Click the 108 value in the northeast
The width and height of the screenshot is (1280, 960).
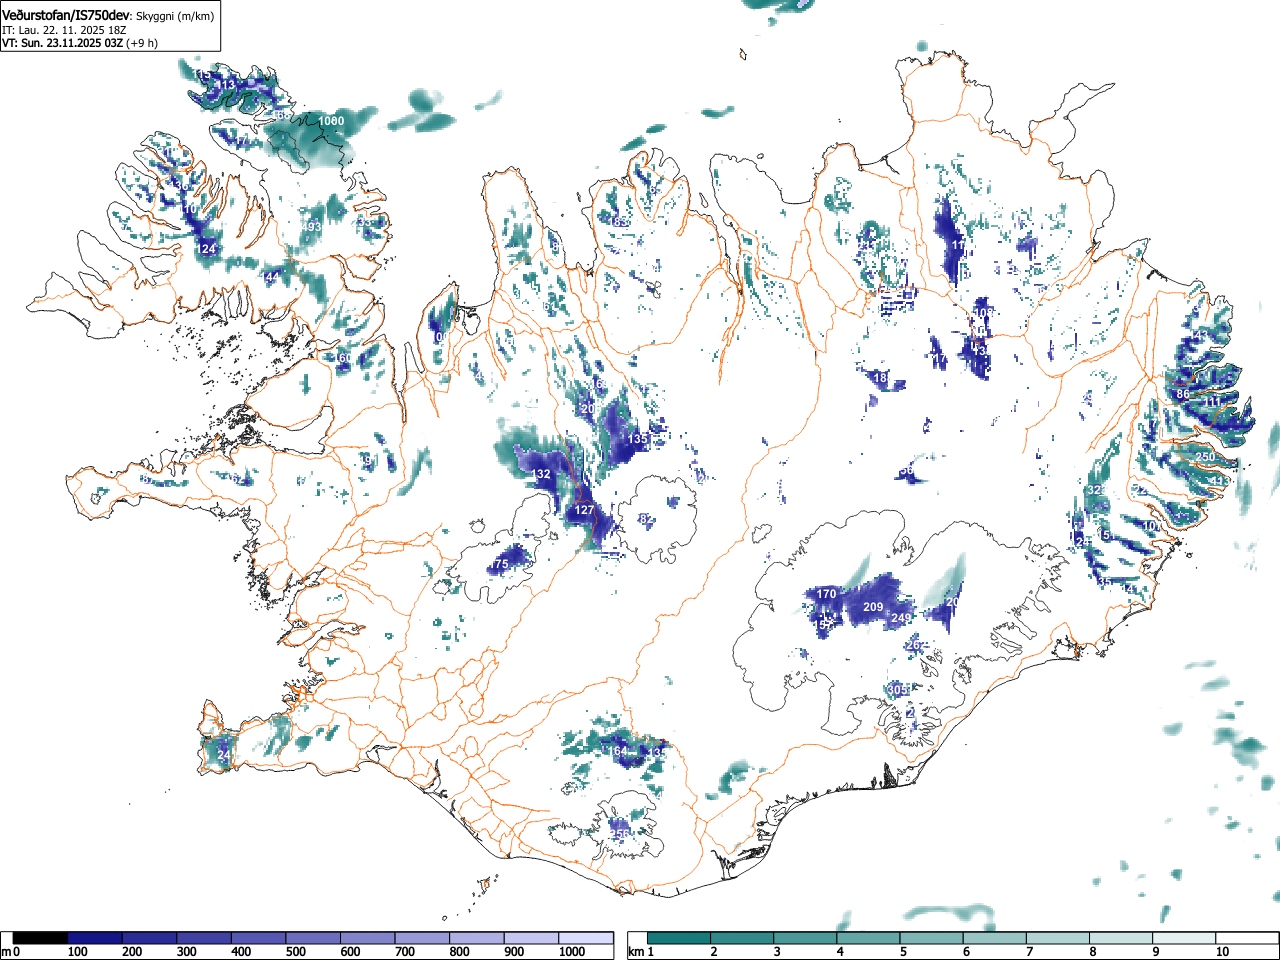point(984,312)
